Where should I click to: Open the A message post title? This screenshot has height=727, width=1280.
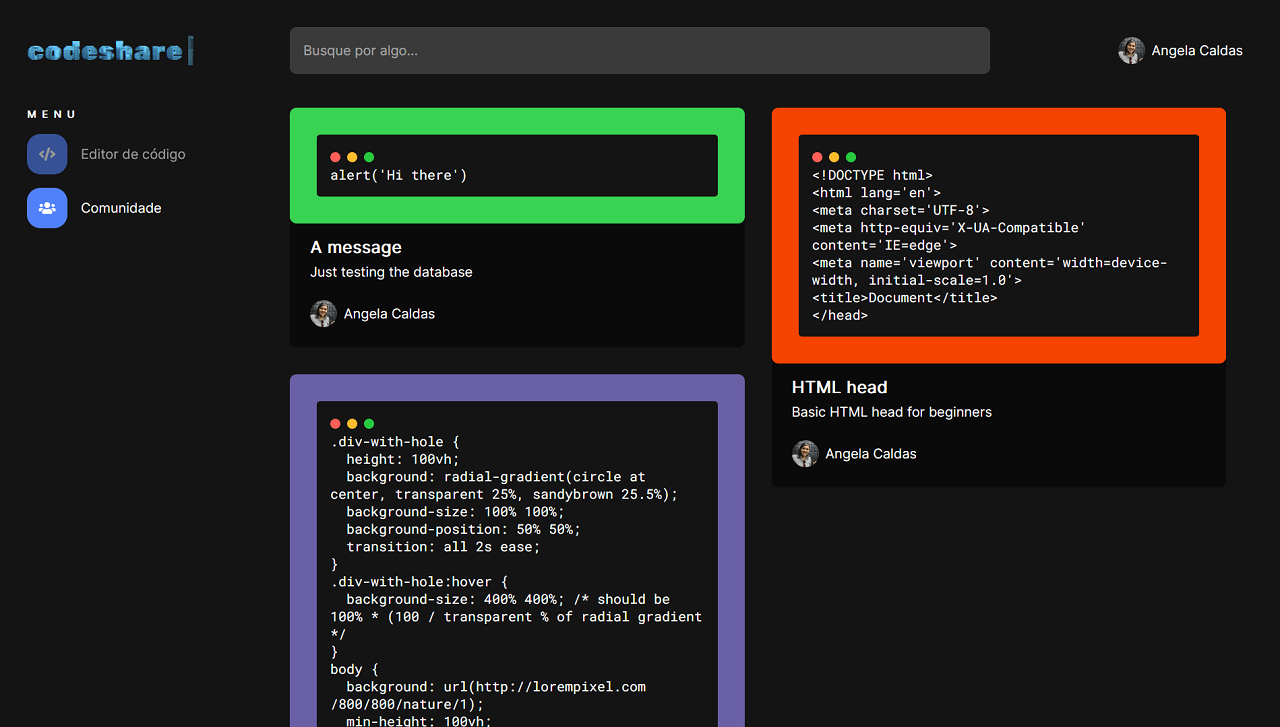coord(356,247)
